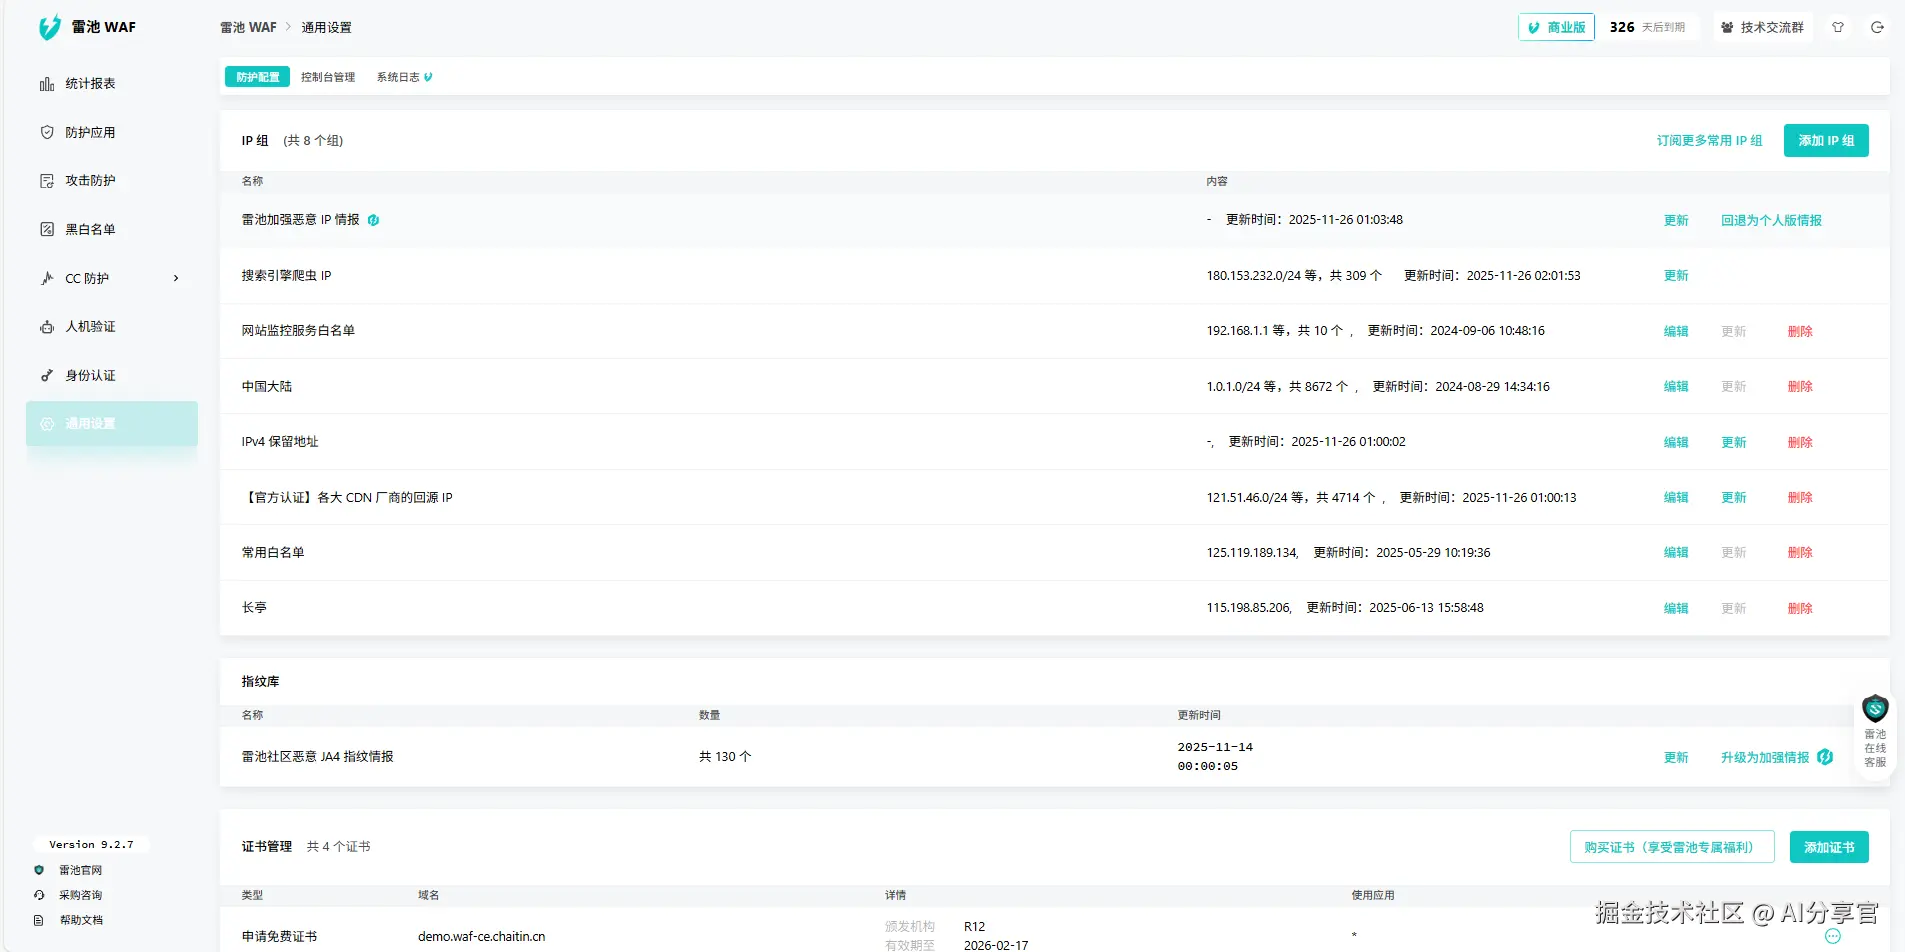Click the 雷池 WAF logo icon
The height and width of the screenshot is (952, 1905).
click(x=49, y=27)
